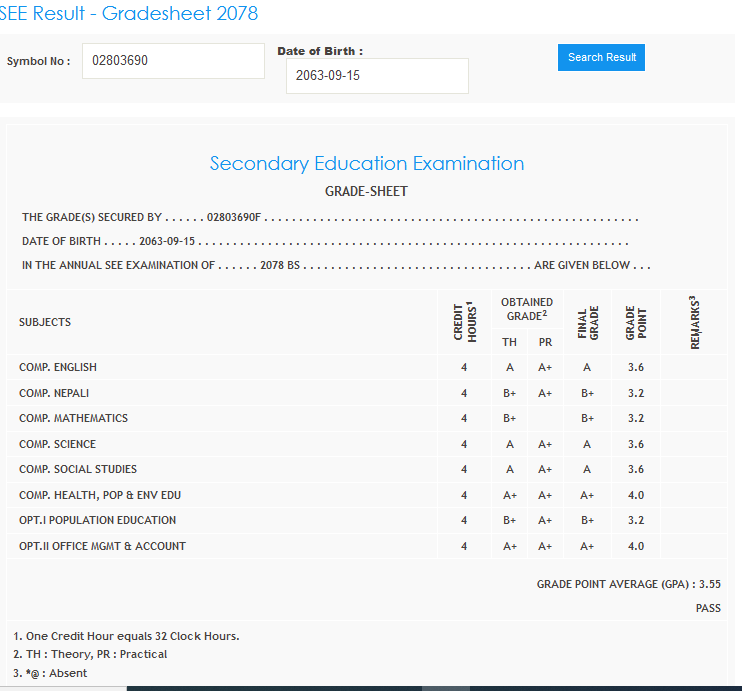Click the Symbol No input field
Image resolution: width=742 pixels, height=691 pixels.
[x=173, y=61]
